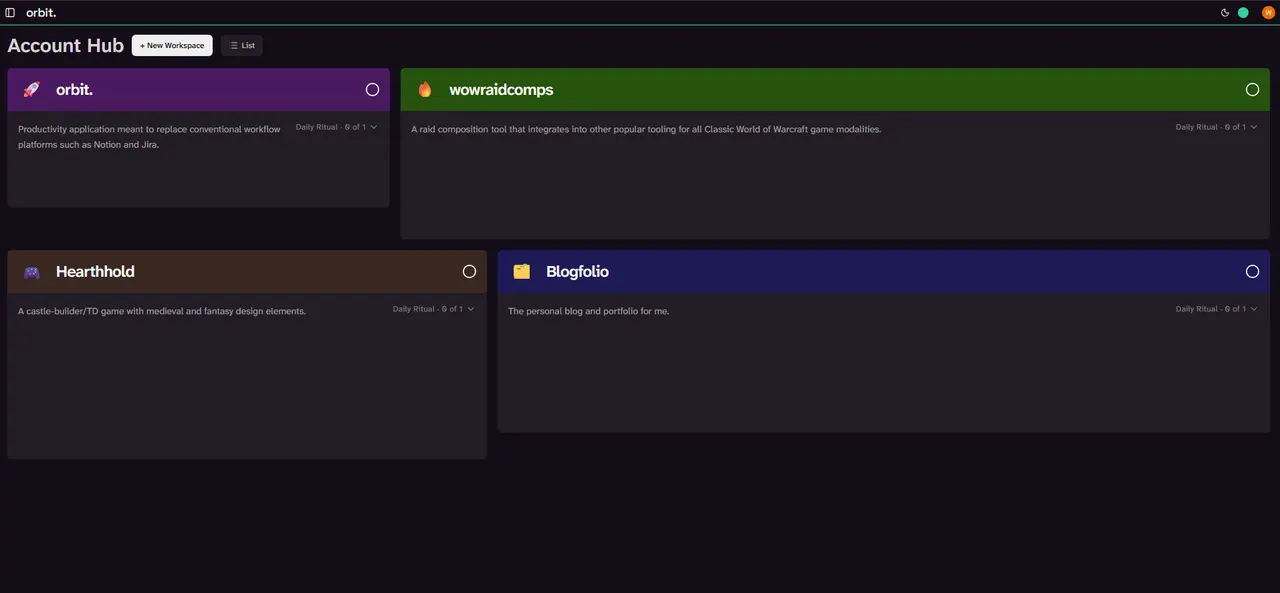1280x593 pixels.
Task: Open the orbit. logo link in header
Action: pyautogui.click(x=41, y=13)
